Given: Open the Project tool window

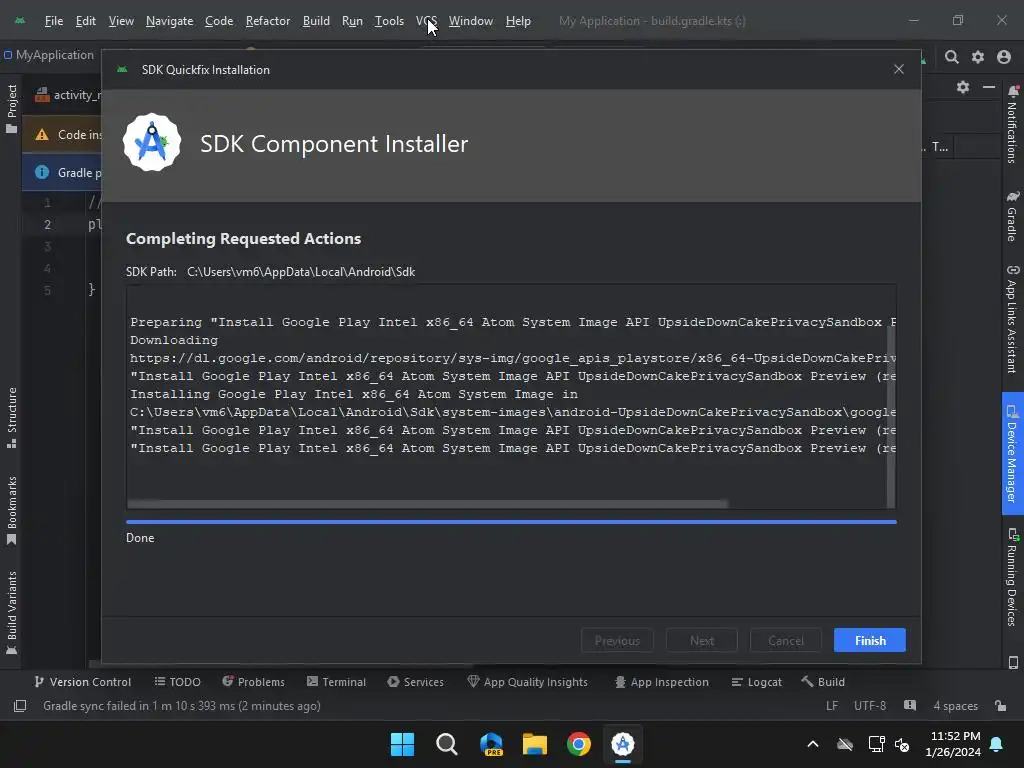Looking at the screenshot, I should coord(12,108).
